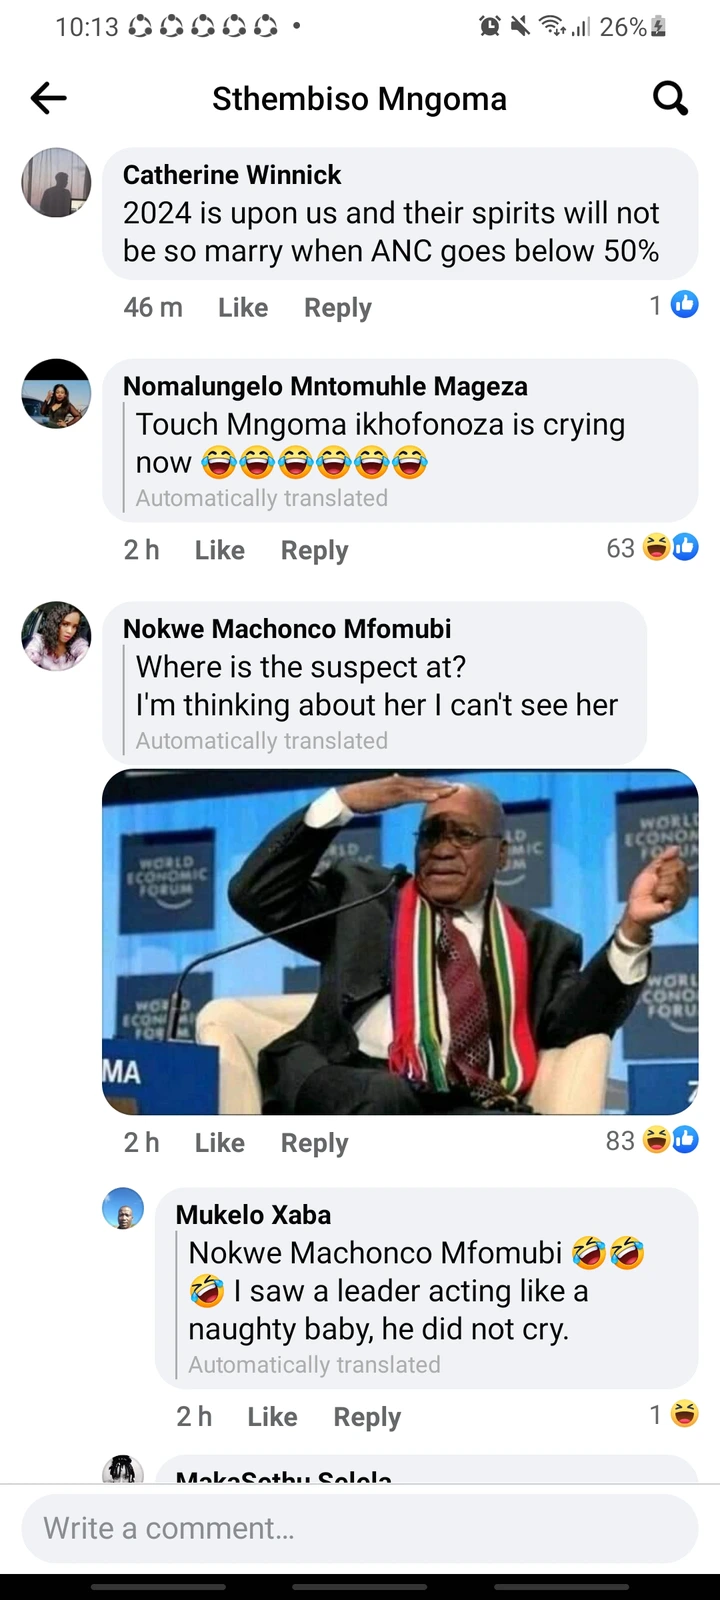Open Nomalungelo Mntomuhle Mageza's avatar

(57, 394)
